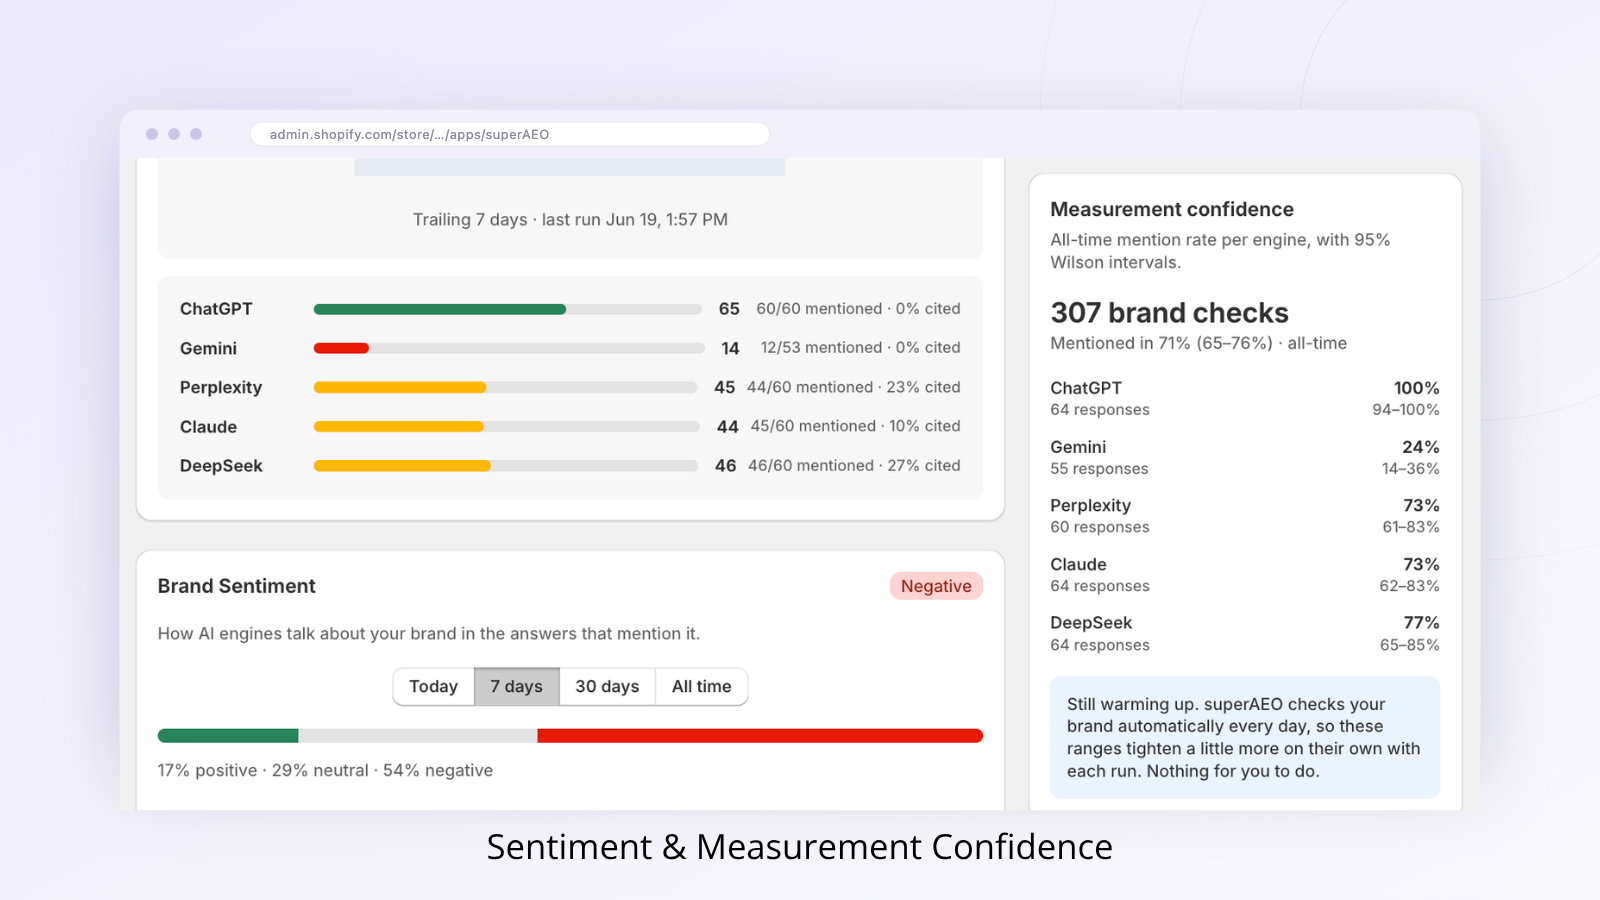Click "46/60 mentioned · 27% cited" text

point(854,466)
